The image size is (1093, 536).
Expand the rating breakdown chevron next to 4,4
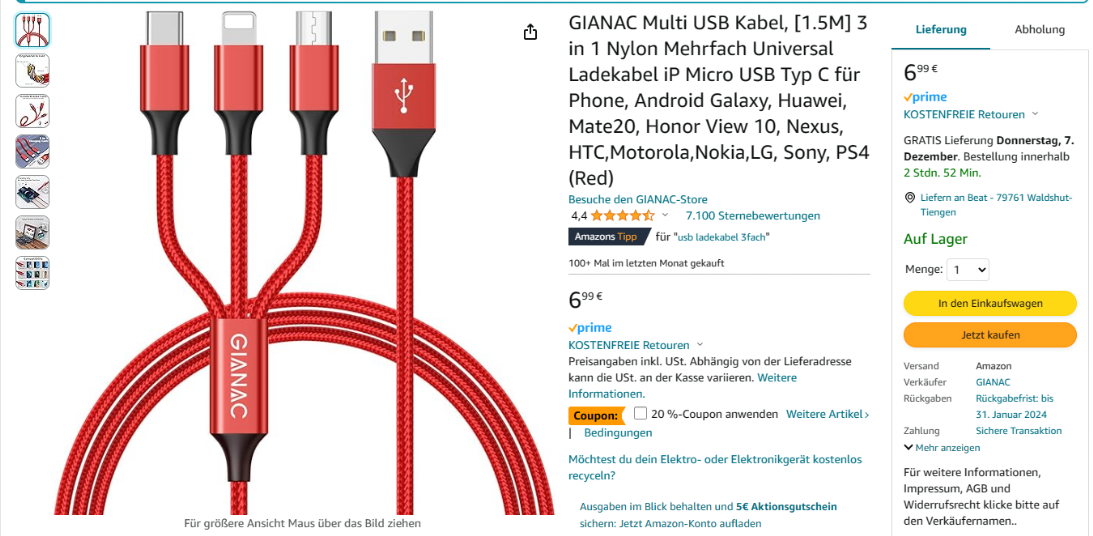tap(665, 215)
